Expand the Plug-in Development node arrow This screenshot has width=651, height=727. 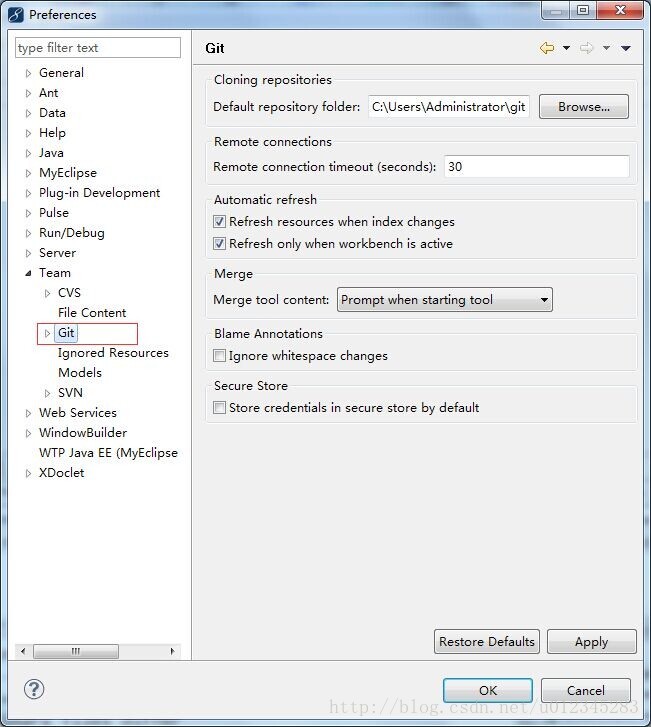[x=28, y=193]
